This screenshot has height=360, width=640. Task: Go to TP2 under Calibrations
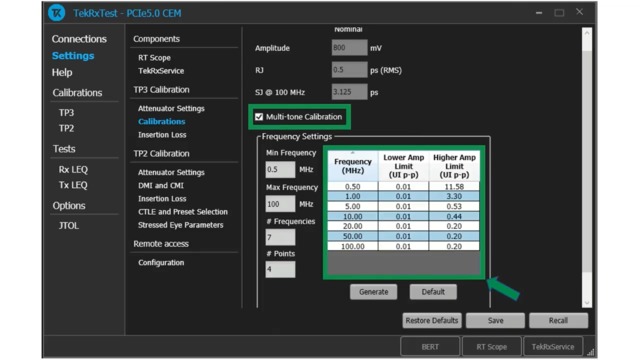[x=66, y=129]
